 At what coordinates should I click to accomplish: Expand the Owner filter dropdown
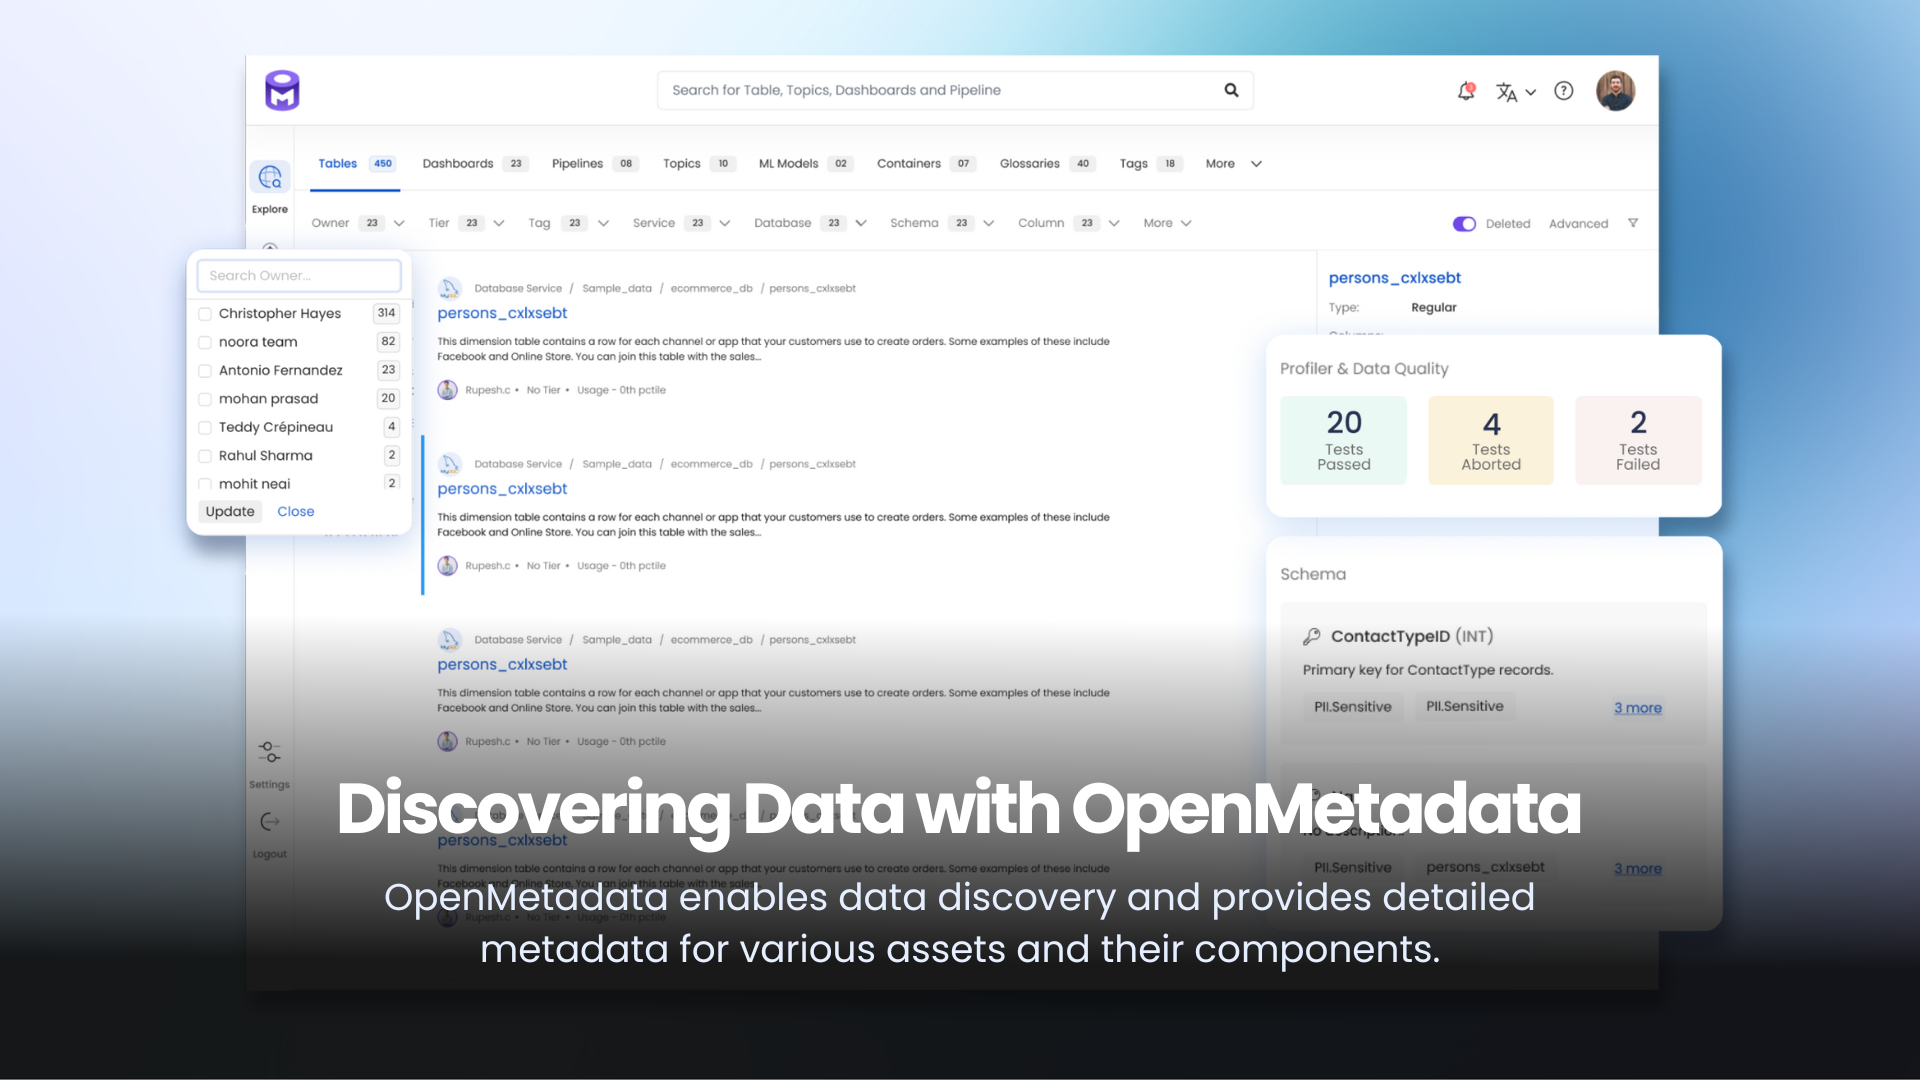pos(398,223)
